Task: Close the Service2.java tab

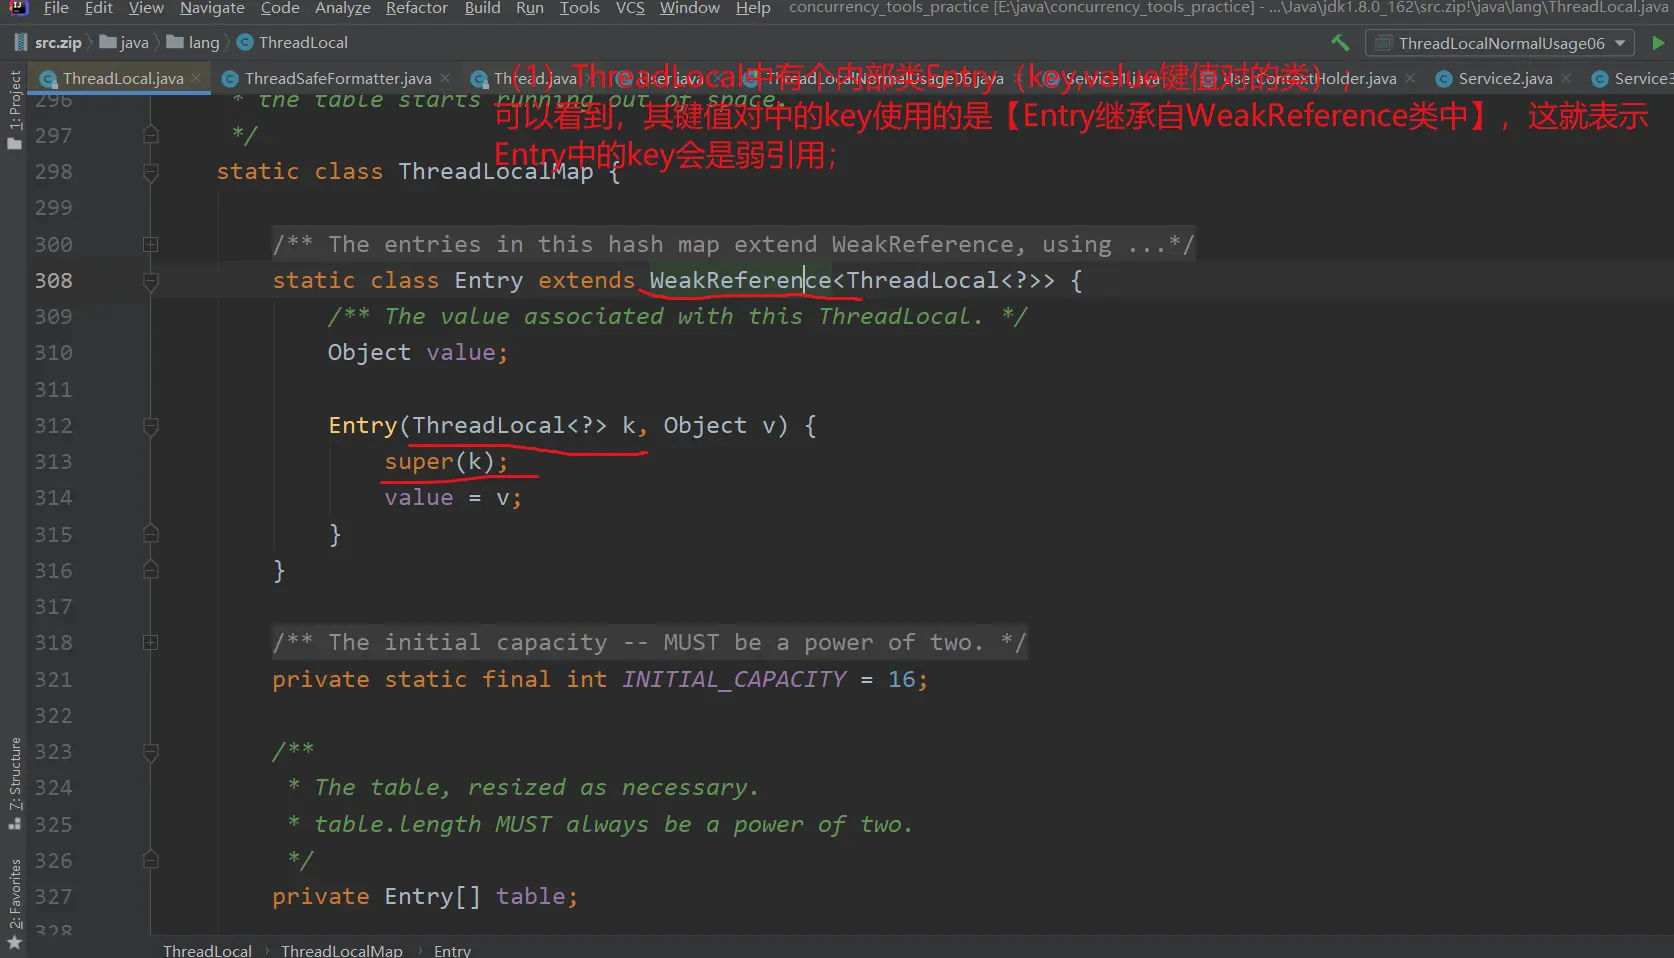Action: click(x=1566, y=78)
